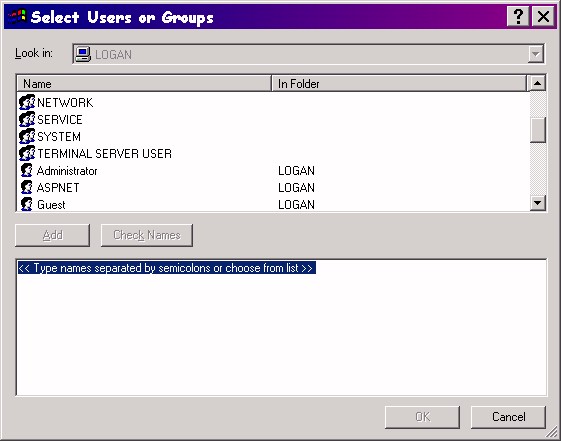The height and width of the screenshot is (441, 561).
Task: Click the list scrollbar up arrow
Action: coord(537,83)
